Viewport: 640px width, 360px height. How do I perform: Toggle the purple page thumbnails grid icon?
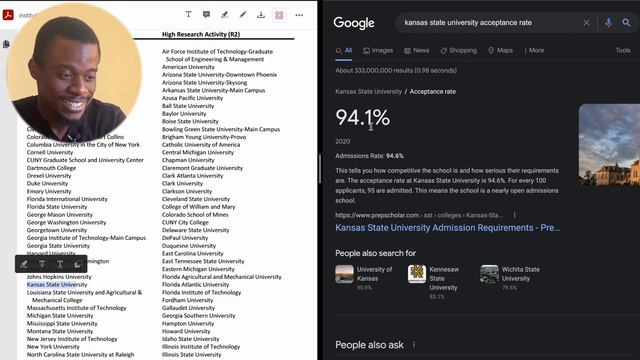click(x=279, y=15)
